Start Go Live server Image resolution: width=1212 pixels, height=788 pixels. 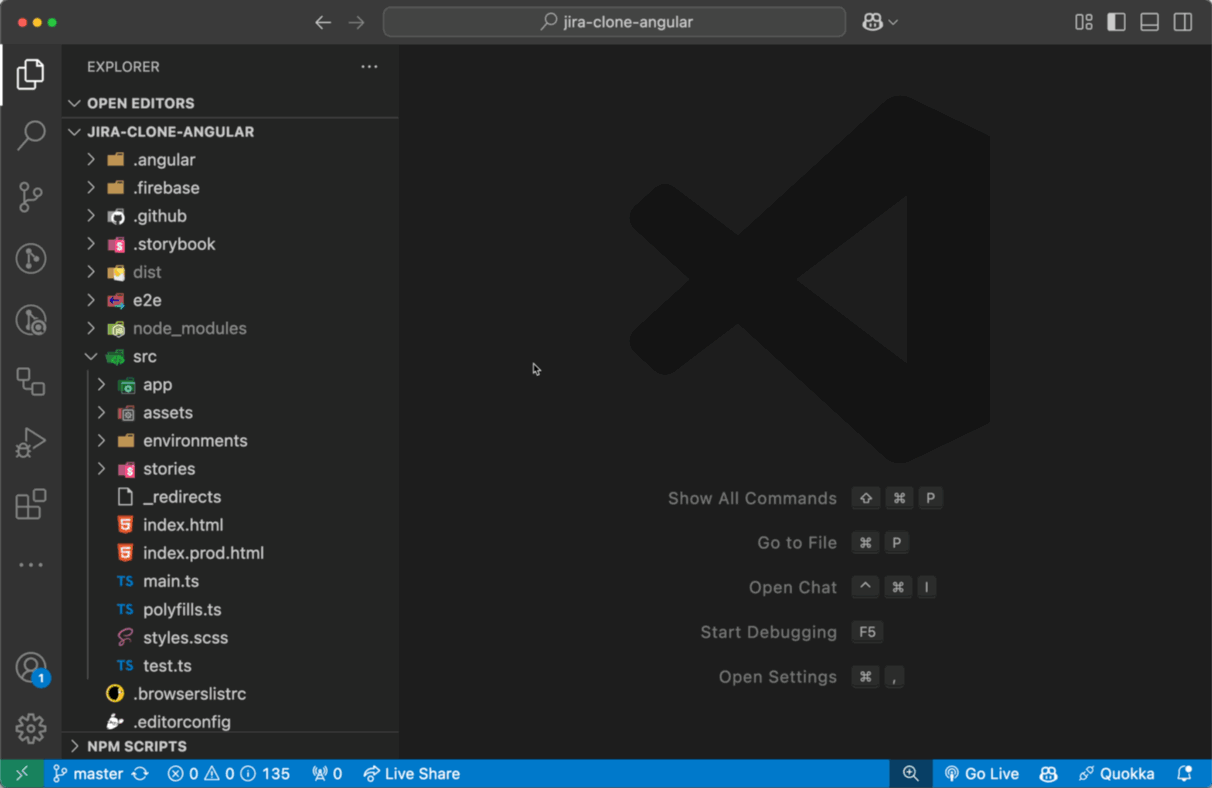click(x=982, y=774)
